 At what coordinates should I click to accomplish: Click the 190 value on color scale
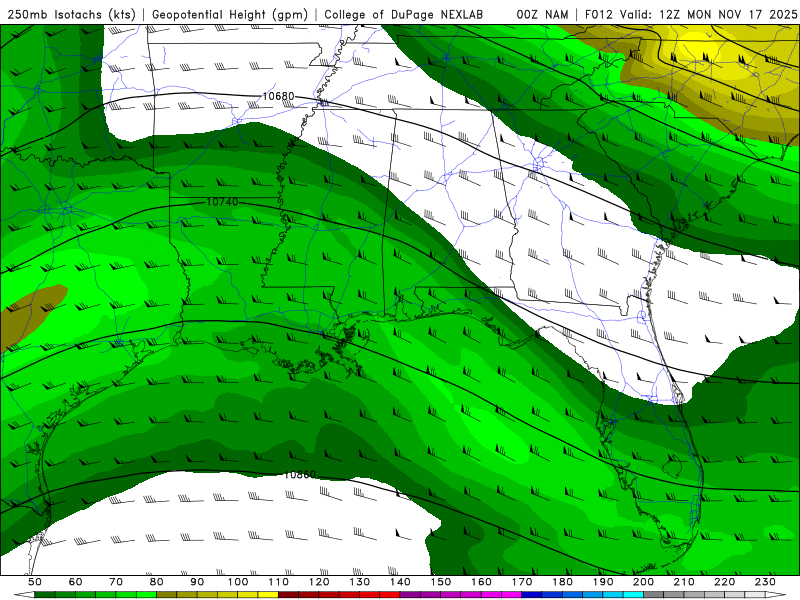(x=603, y=582)
